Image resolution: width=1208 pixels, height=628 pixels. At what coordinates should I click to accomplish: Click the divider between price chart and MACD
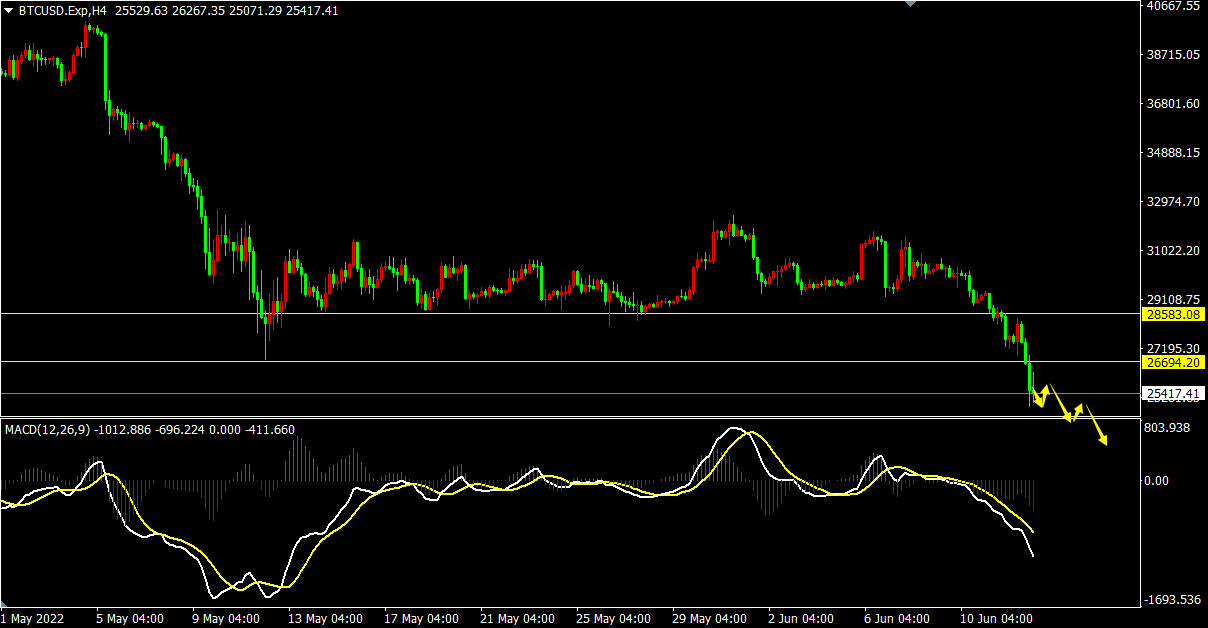coord(570,418)
